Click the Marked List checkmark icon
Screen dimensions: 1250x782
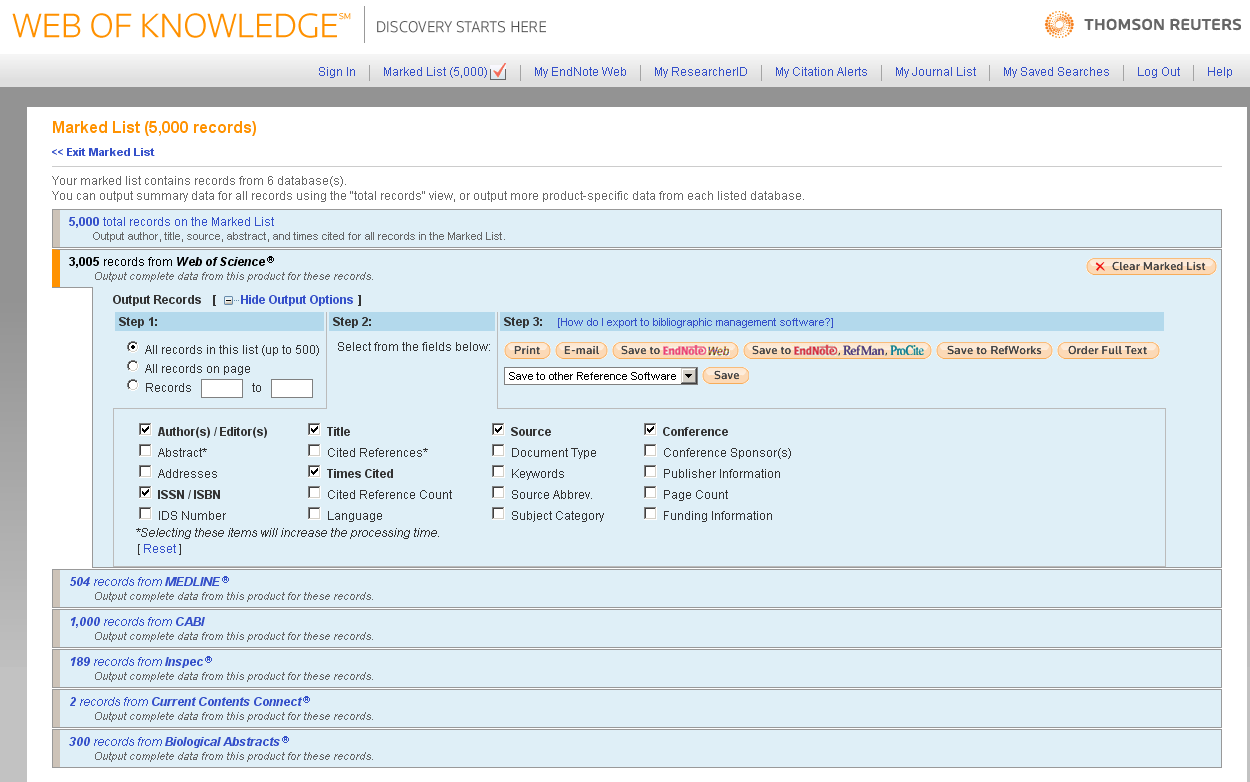click(x=499, y=72)
